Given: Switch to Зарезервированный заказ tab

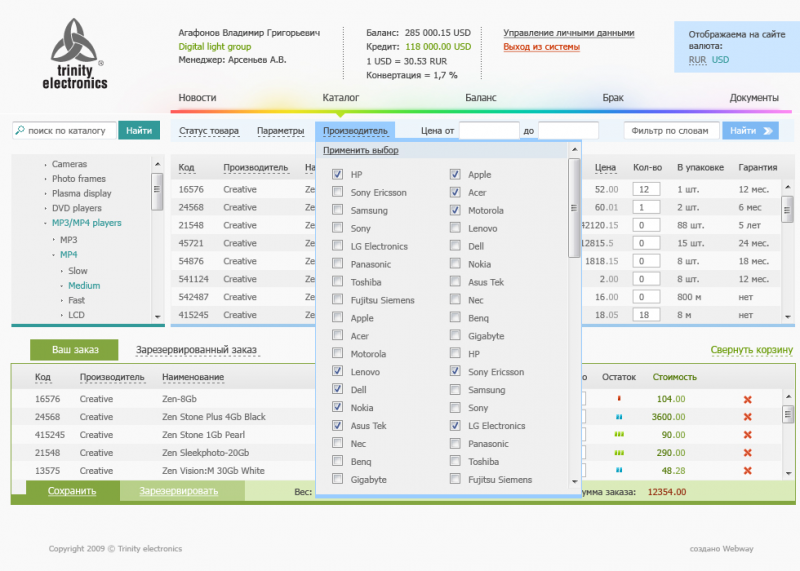Looking at the screenshot, I should (x=196, y=350).
